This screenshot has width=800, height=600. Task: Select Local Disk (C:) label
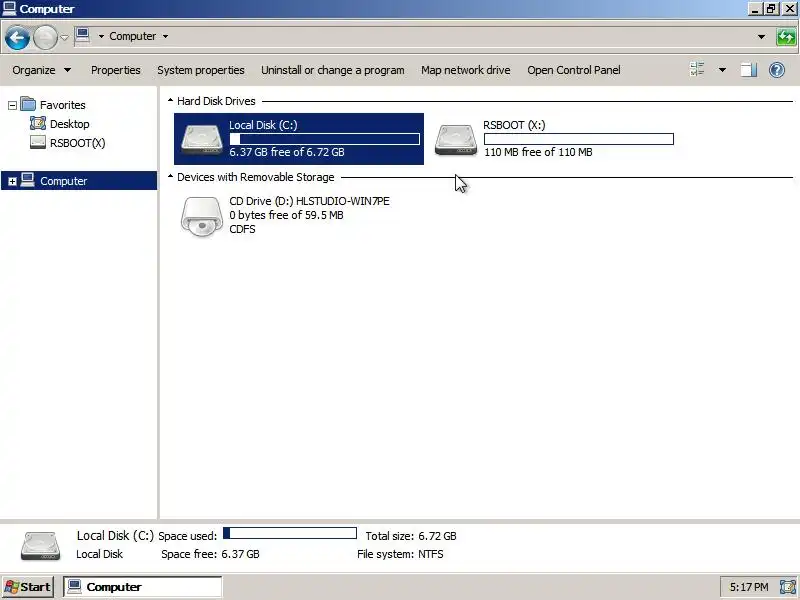(263, 125)
